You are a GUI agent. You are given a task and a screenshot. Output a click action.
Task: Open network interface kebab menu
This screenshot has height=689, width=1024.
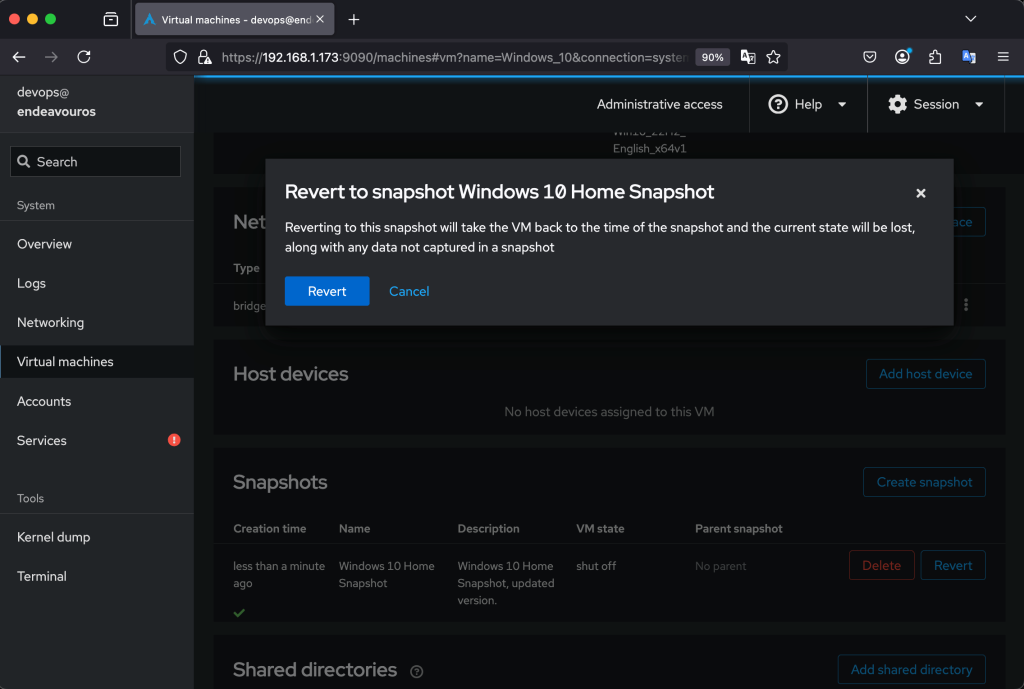coord(966,305)
